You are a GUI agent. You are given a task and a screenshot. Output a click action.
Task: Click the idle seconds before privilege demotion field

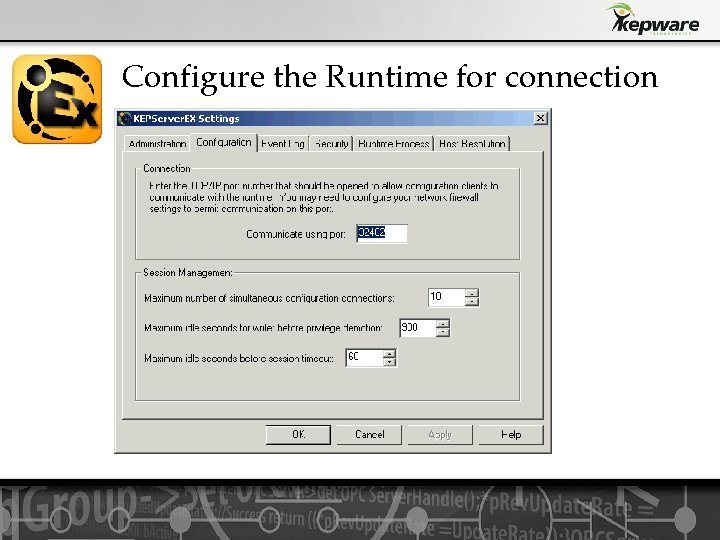tap(417, 328)
